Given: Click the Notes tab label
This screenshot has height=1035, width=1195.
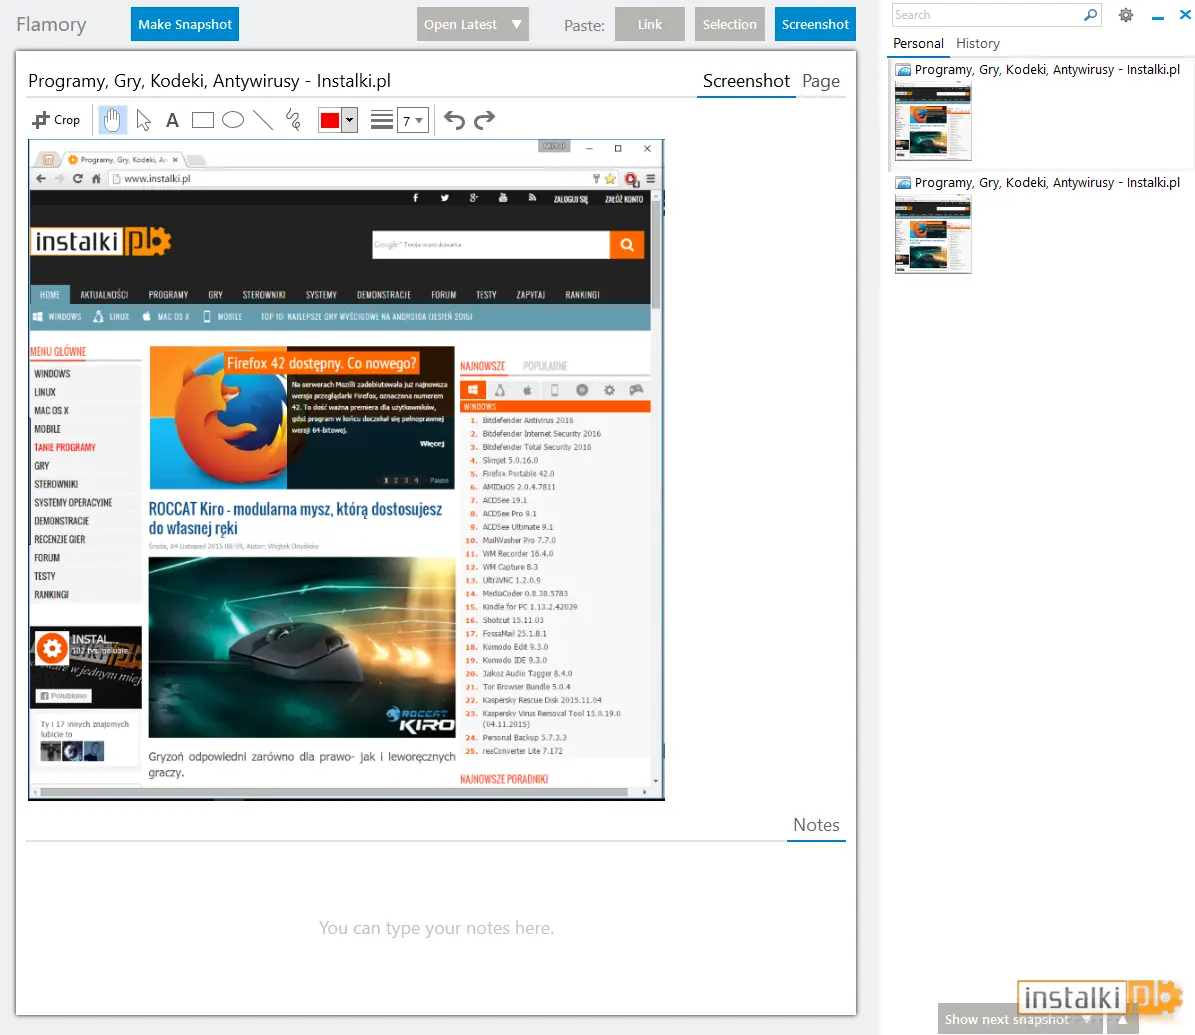Looking at the screenshot, I should [816, 825].
